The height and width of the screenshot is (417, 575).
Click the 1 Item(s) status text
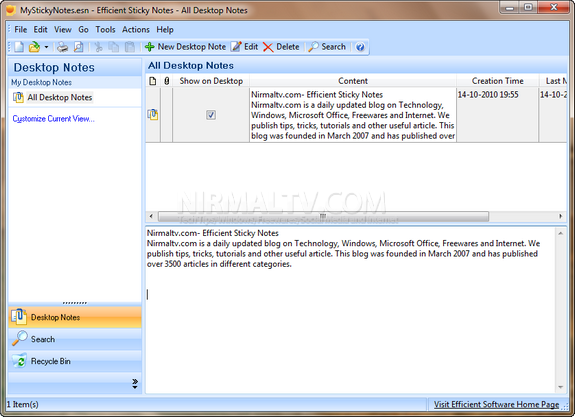tap(23, 405)
